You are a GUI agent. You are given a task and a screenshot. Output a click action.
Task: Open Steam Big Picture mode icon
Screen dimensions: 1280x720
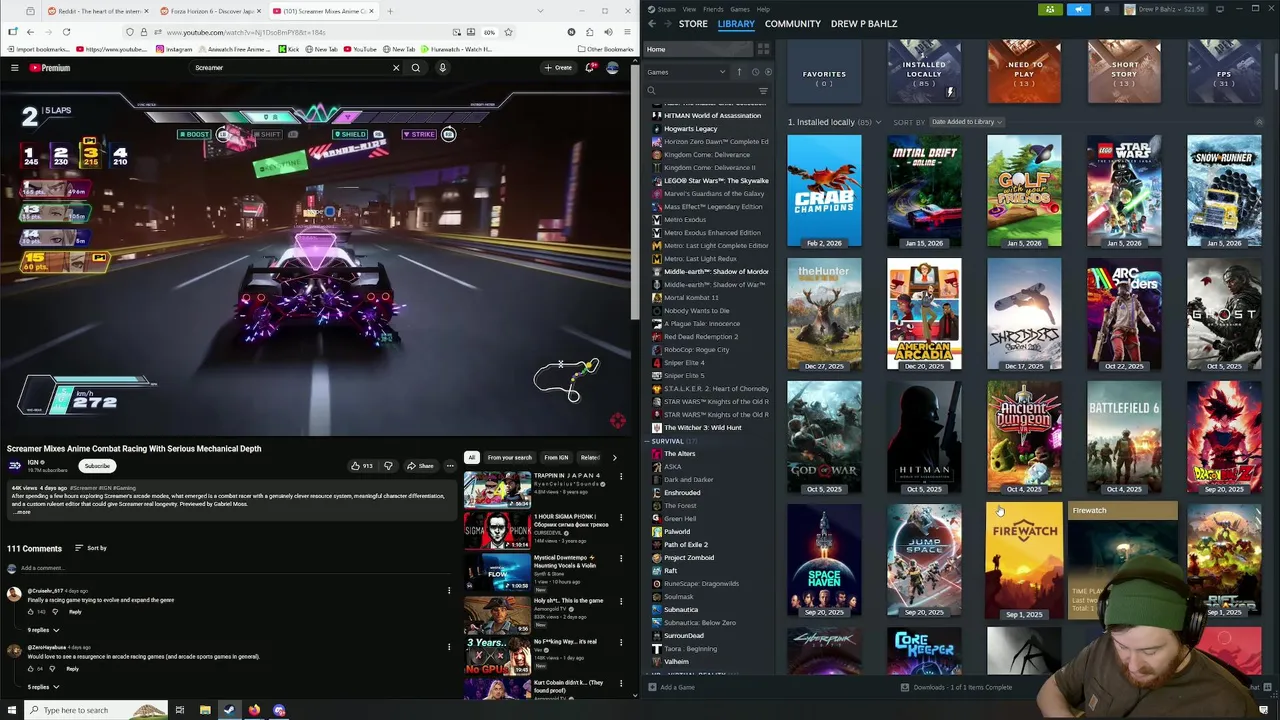coord(1219,9)
